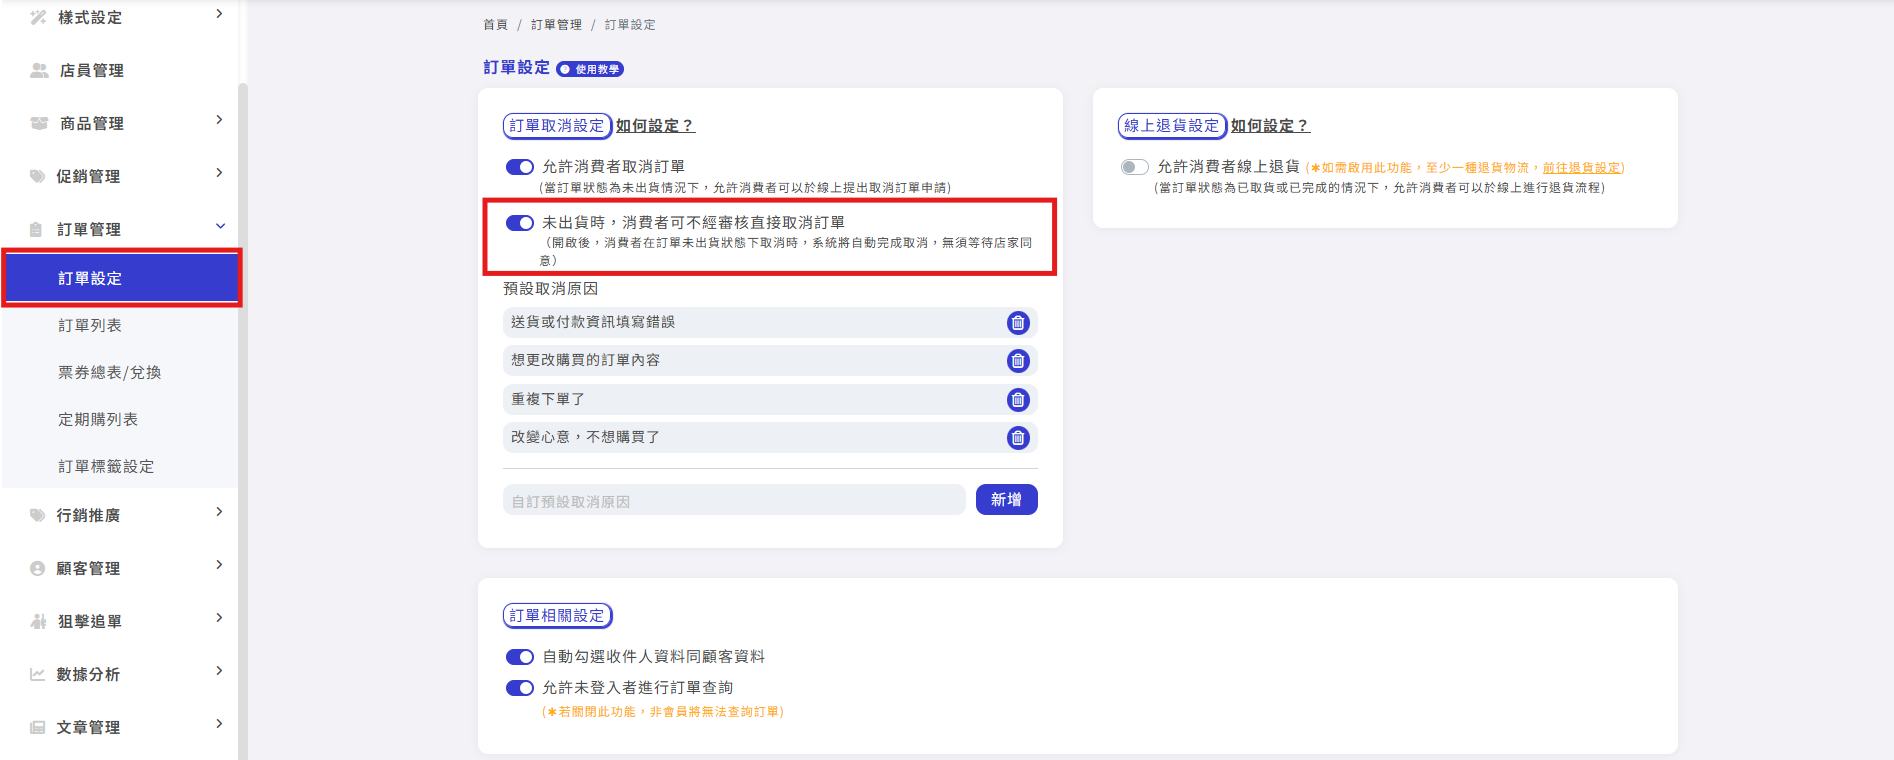Toggle 自動勾選收件人資料同顧客資料 switch
The width and height of the screenshot is (1894, 760).
[520, 657]
